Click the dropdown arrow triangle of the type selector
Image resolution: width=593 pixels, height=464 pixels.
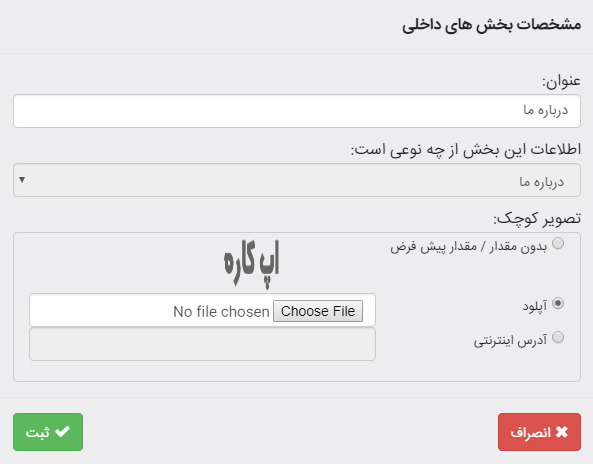pyautogui.click(x=22, y=180)
